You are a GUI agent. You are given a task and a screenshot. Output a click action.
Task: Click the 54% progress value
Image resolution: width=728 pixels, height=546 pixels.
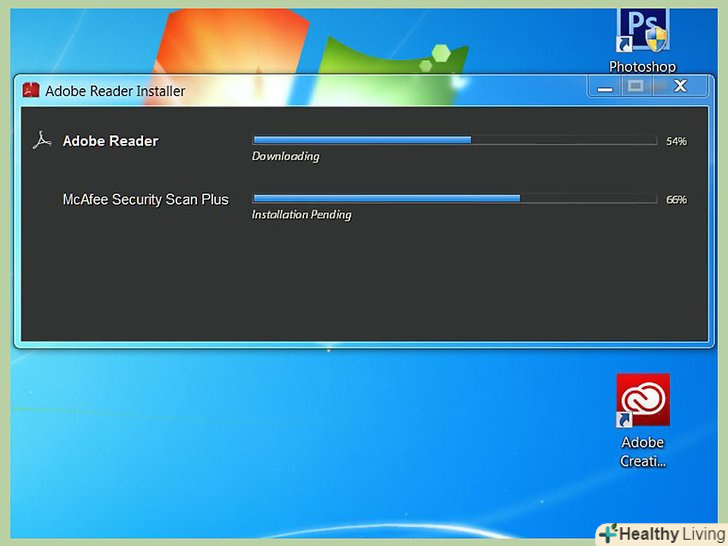click(676, 141)
